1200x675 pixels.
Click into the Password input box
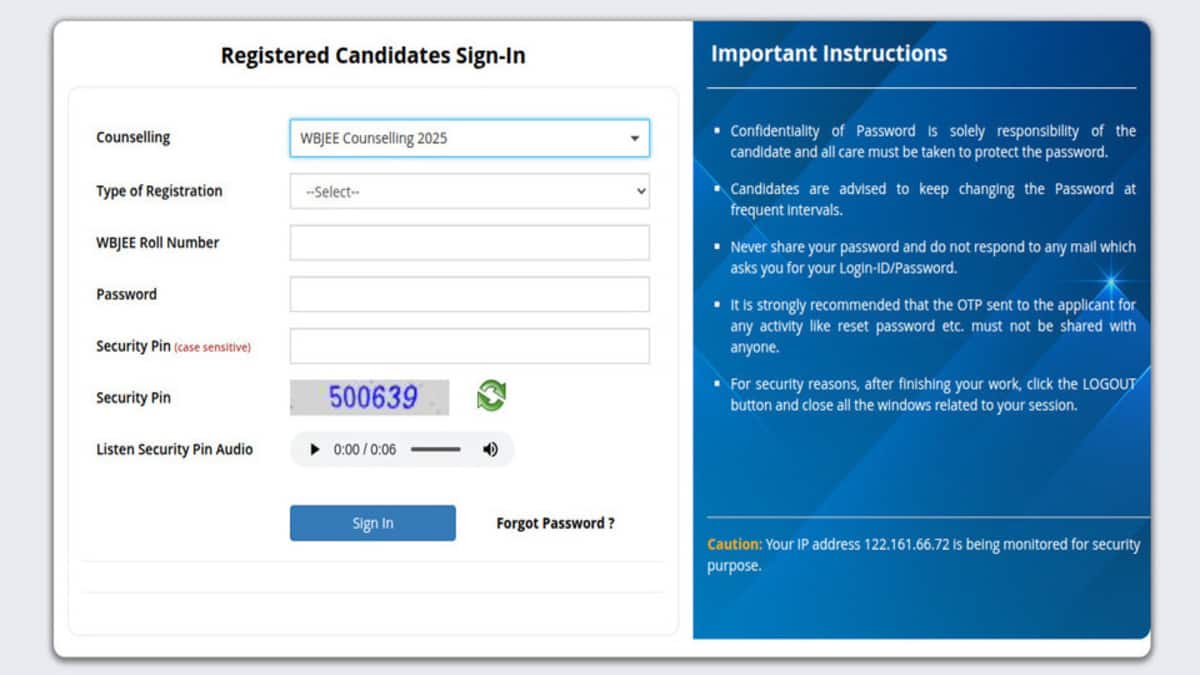click(x=469, y=295)
